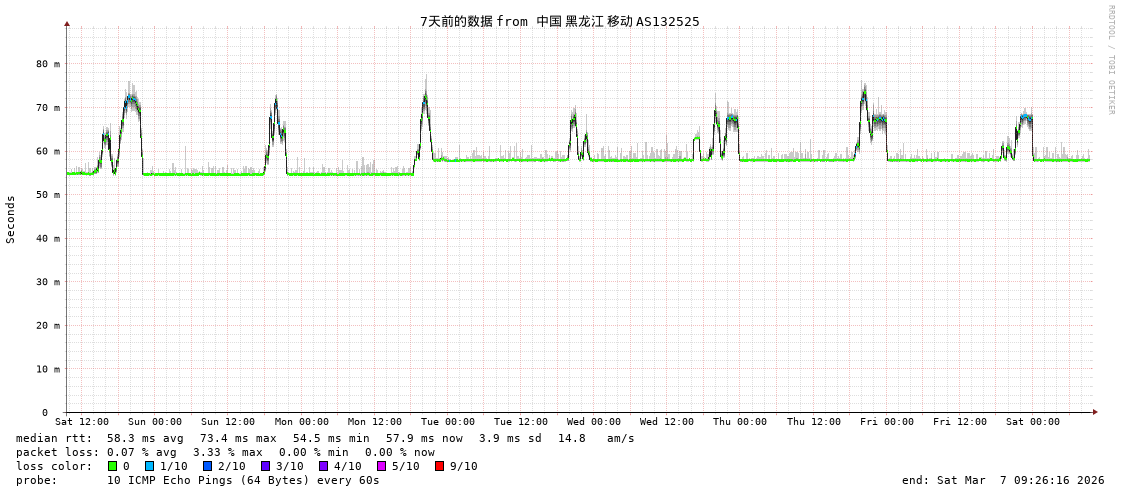
Task: Click the 'loss color:' legend label
Action: (x=54, y=467)
